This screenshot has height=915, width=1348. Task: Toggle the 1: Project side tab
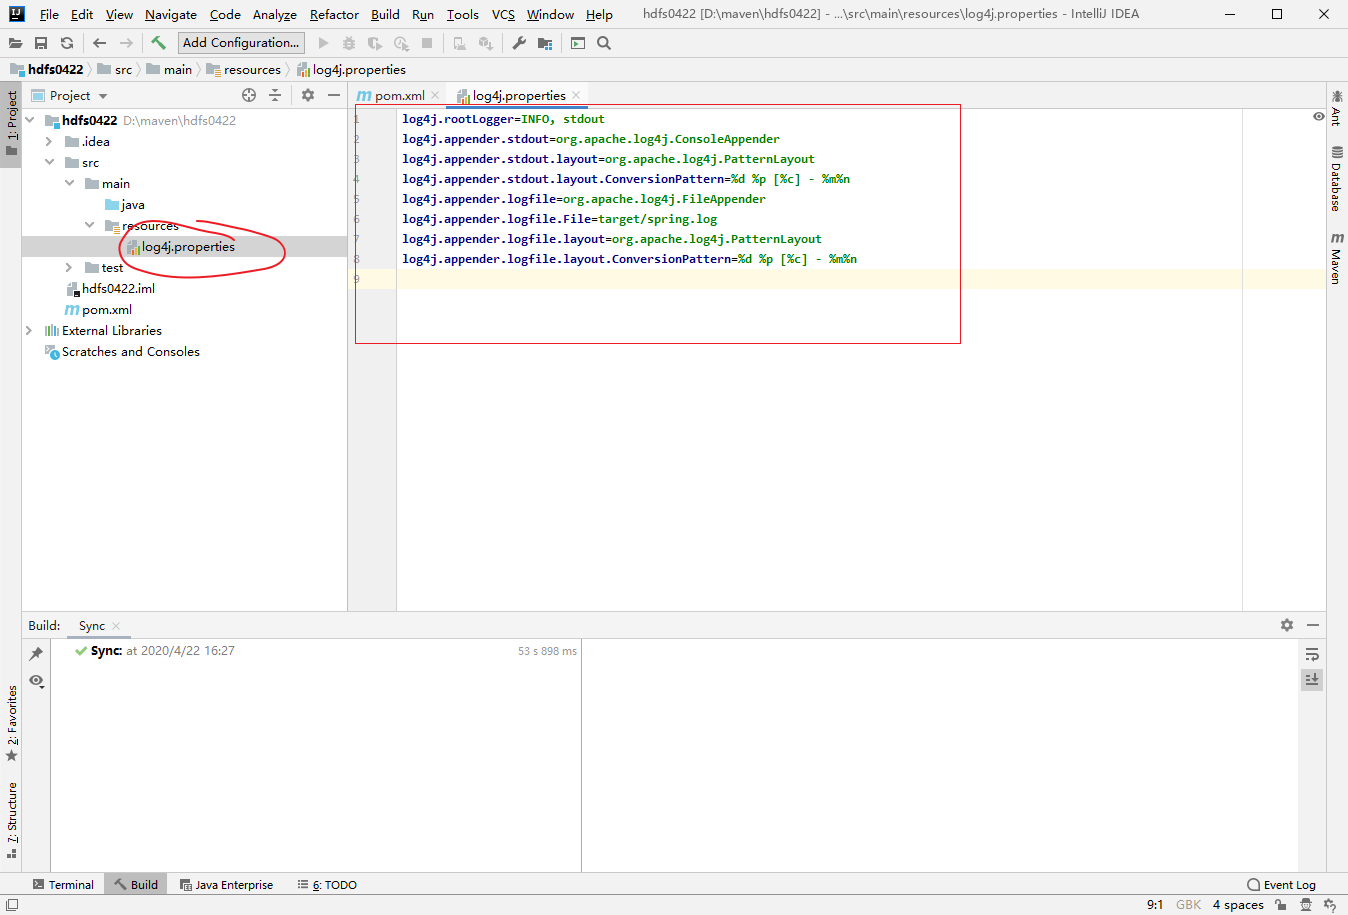point(11,124)
